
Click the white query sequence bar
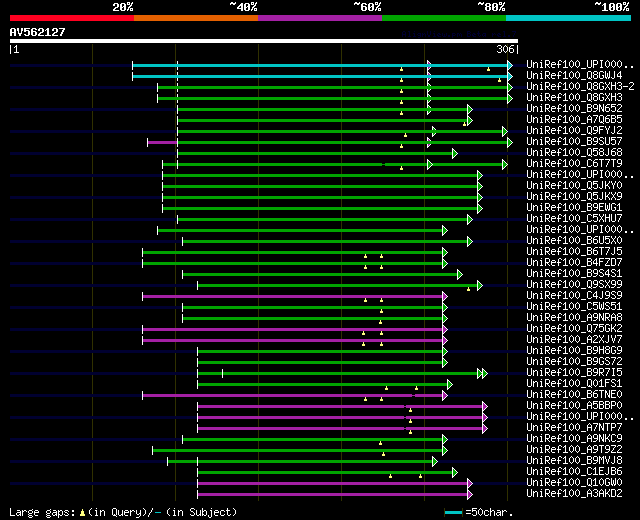(x=264, y=41)
